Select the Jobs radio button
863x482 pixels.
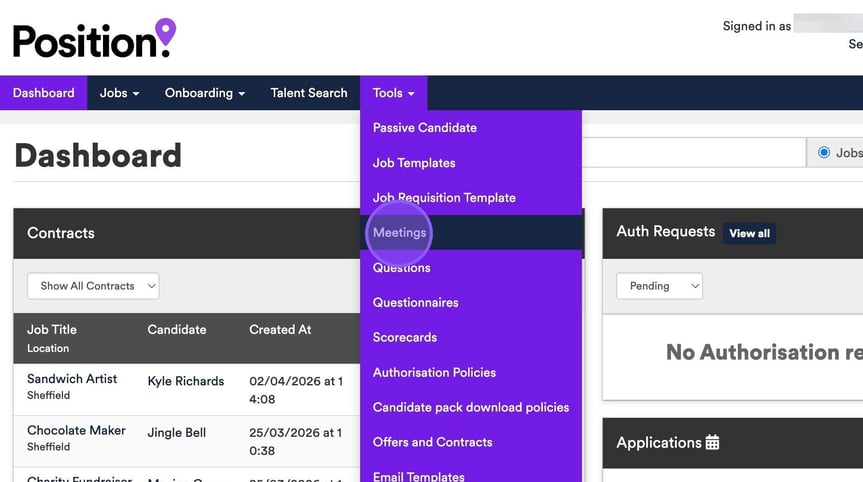pos(824,153)
